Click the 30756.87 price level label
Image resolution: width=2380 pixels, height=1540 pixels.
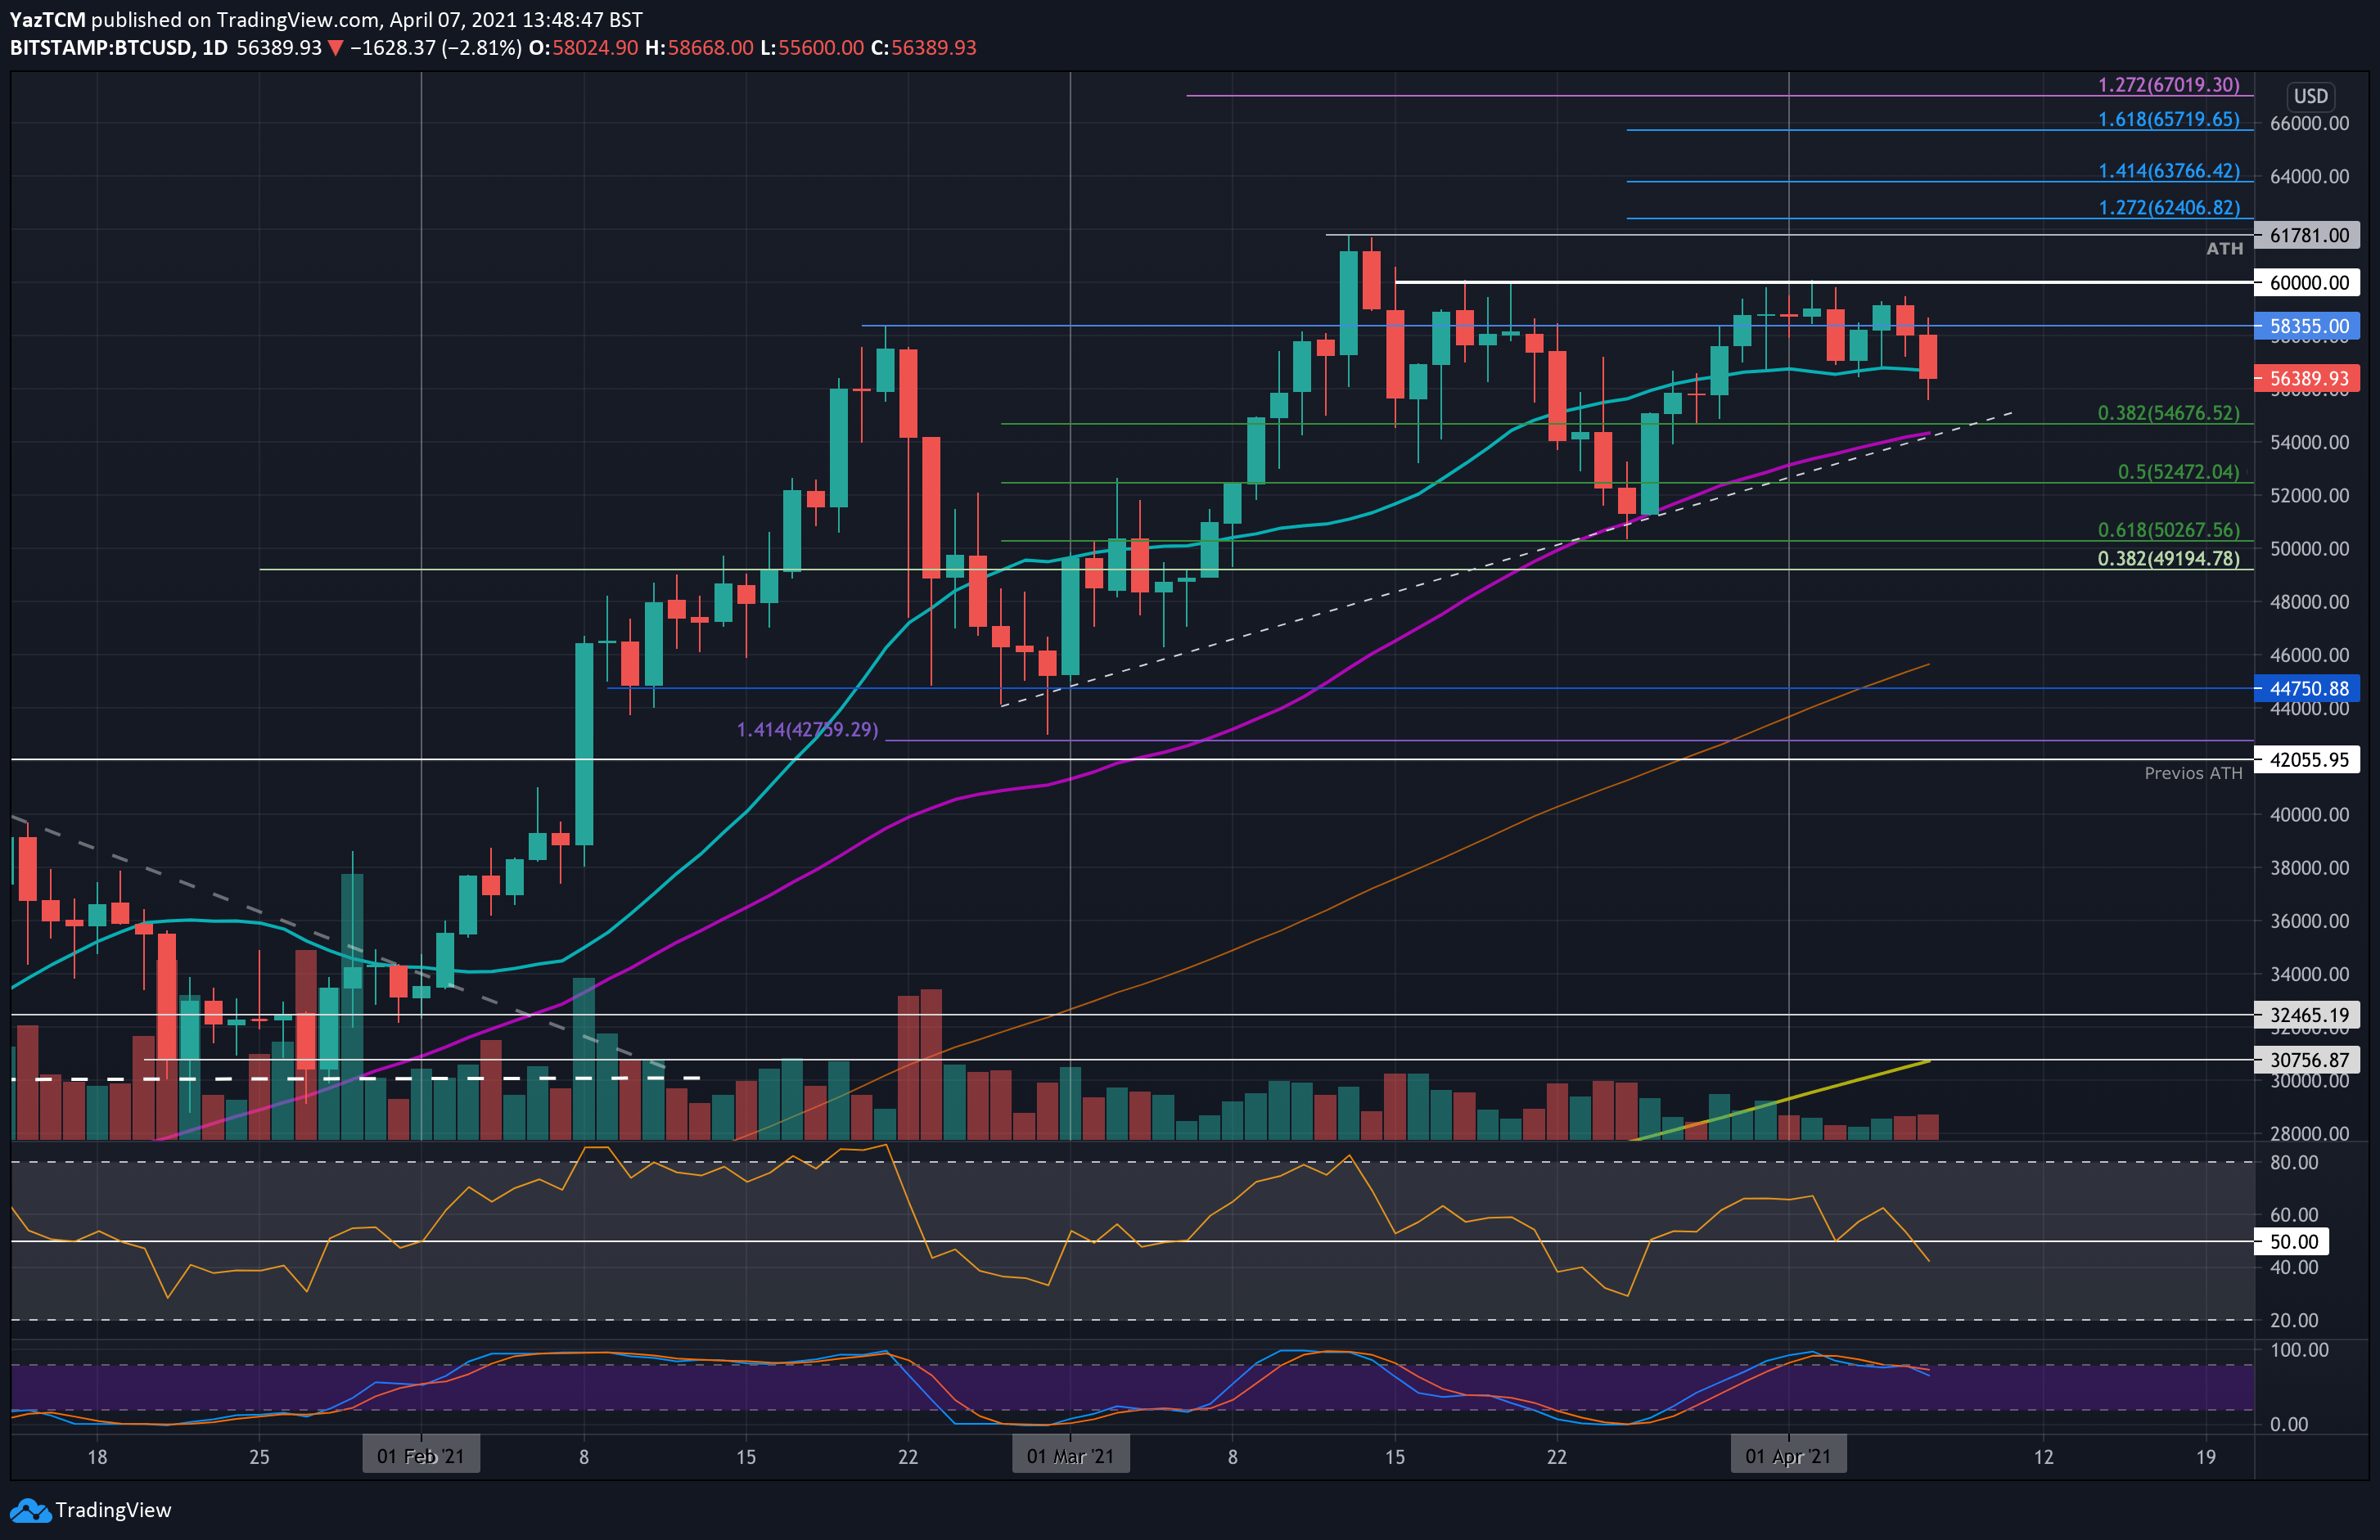coord(2307,1059)
